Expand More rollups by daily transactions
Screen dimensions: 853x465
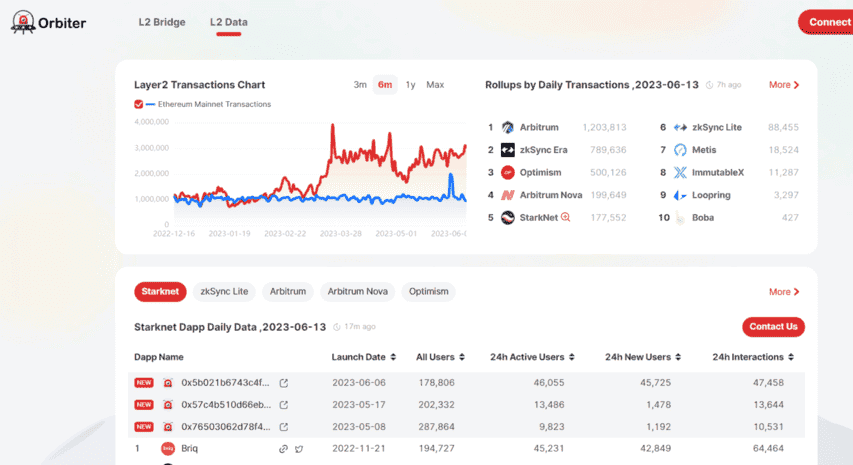point(784,85)
